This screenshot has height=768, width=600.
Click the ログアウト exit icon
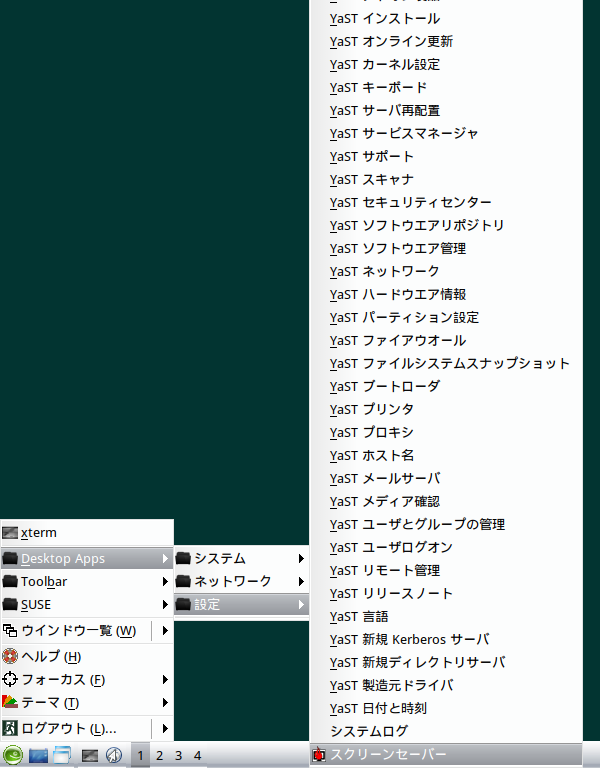tap(10, 728)
